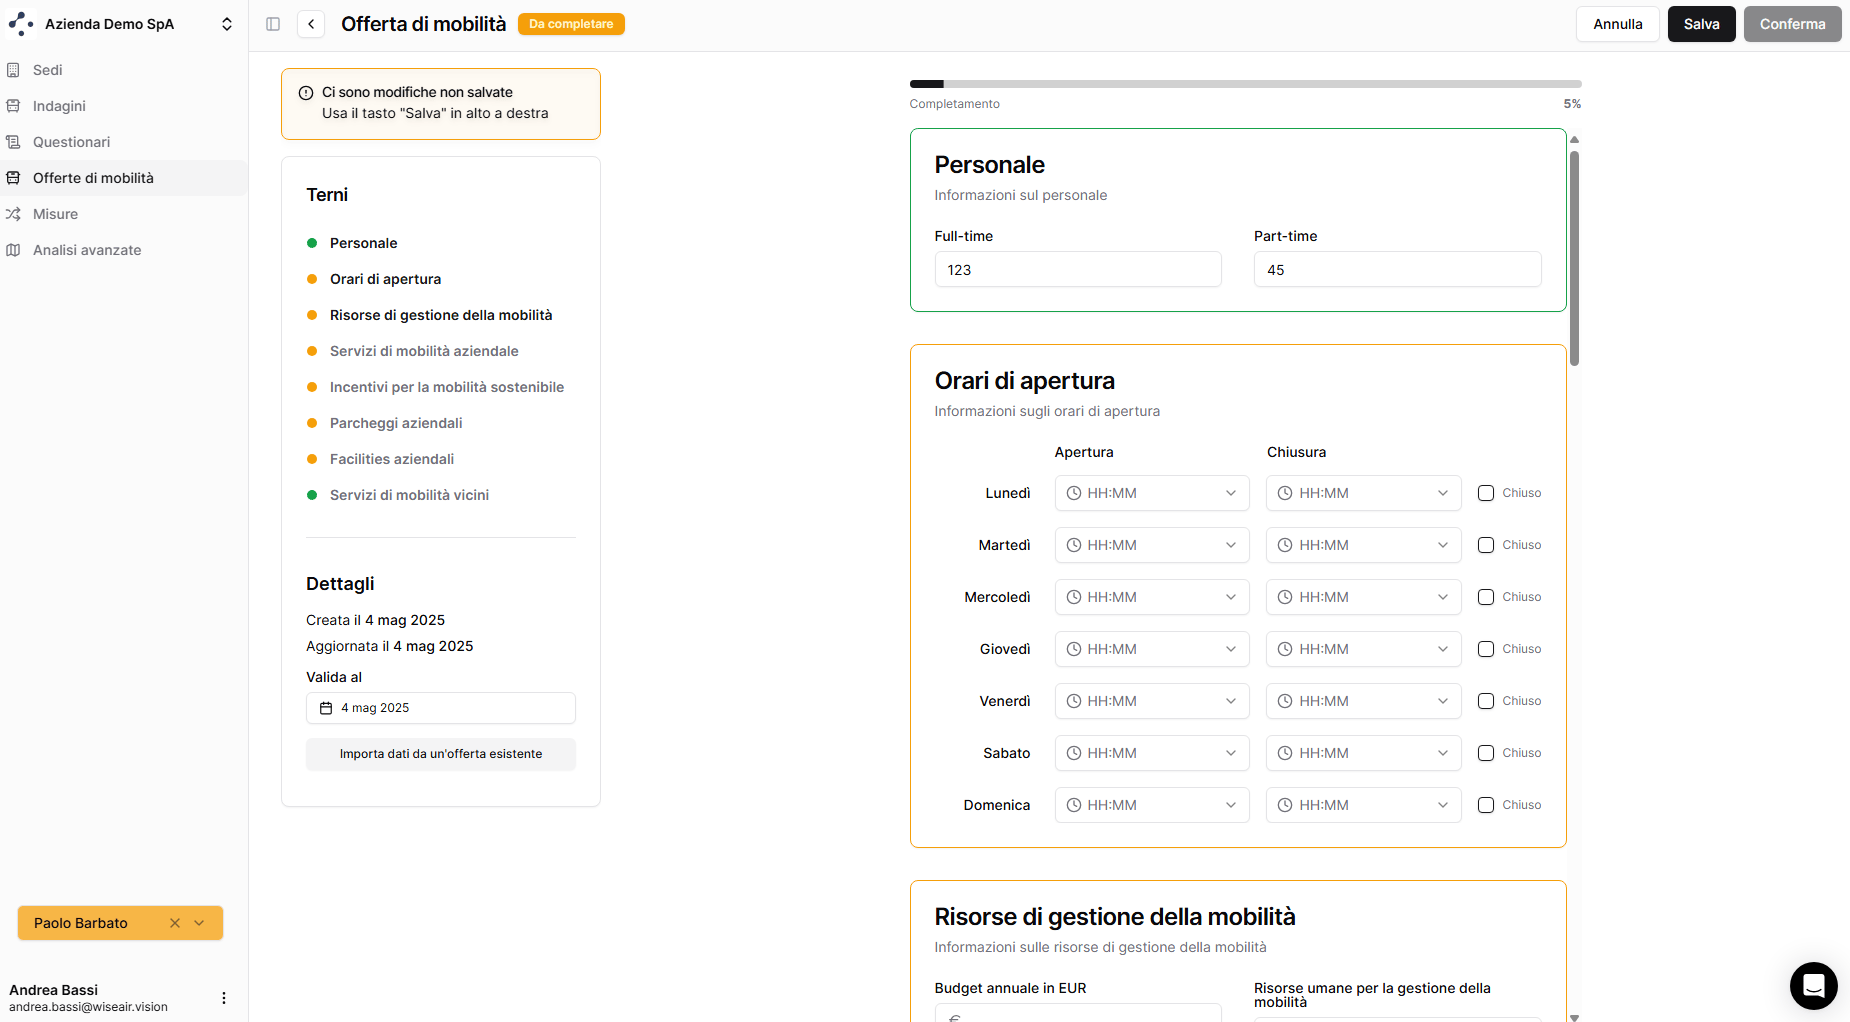Click the Sedi building icon
The image size is (1850, 1022).
pyautogui.click(x=13, y=70)
